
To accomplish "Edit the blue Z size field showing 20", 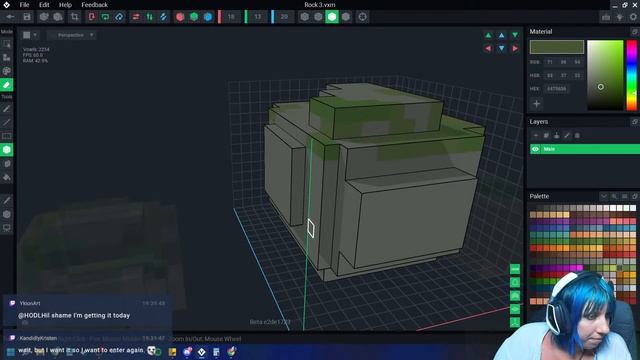I will point(284,17).
